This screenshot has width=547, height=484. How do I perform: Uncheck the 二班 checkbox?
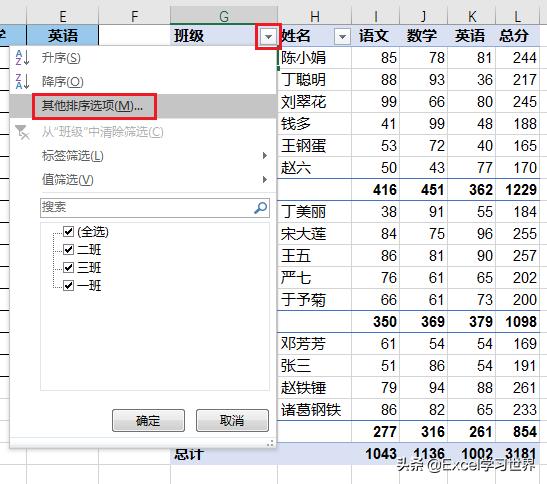[x=68, y=250]
